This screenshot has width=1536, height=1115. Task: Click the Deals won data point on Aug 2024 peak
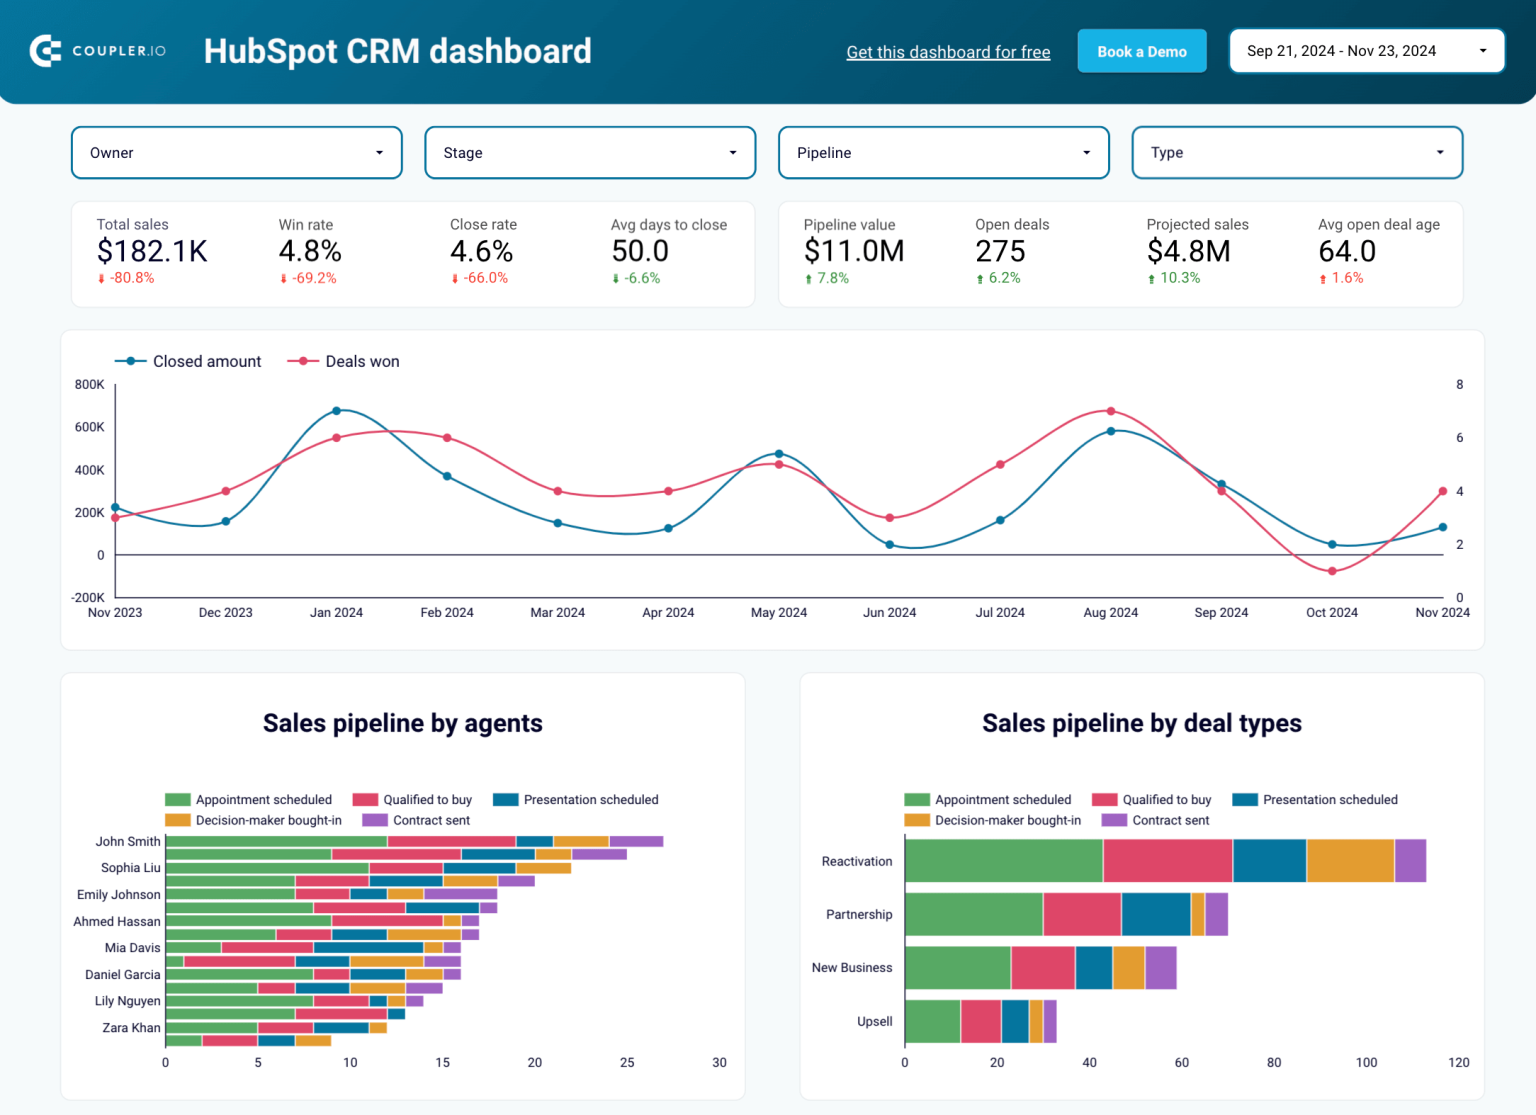pos(1110,410)
